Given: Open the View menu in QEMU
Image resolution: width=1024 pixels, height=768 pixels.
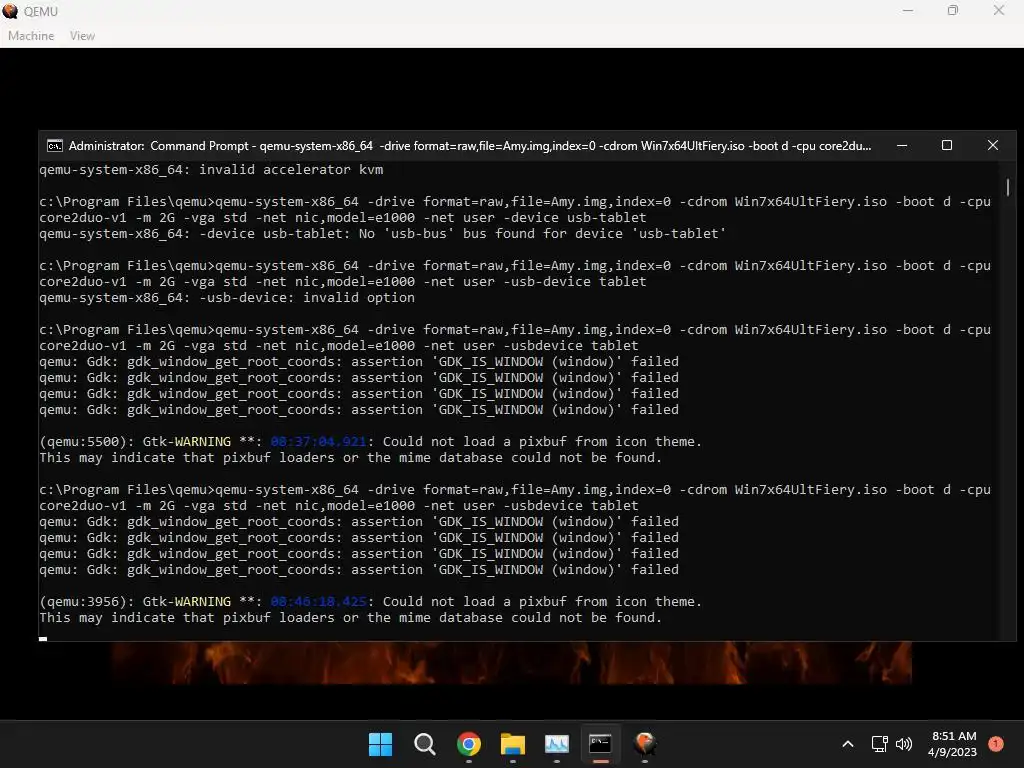Looking at the screenshot, I should [82, 36].
